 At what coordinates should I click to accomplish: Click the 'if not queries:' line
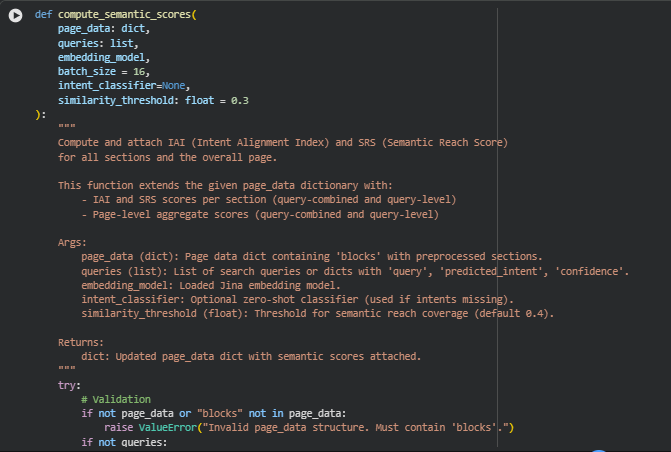click(124, 441)
